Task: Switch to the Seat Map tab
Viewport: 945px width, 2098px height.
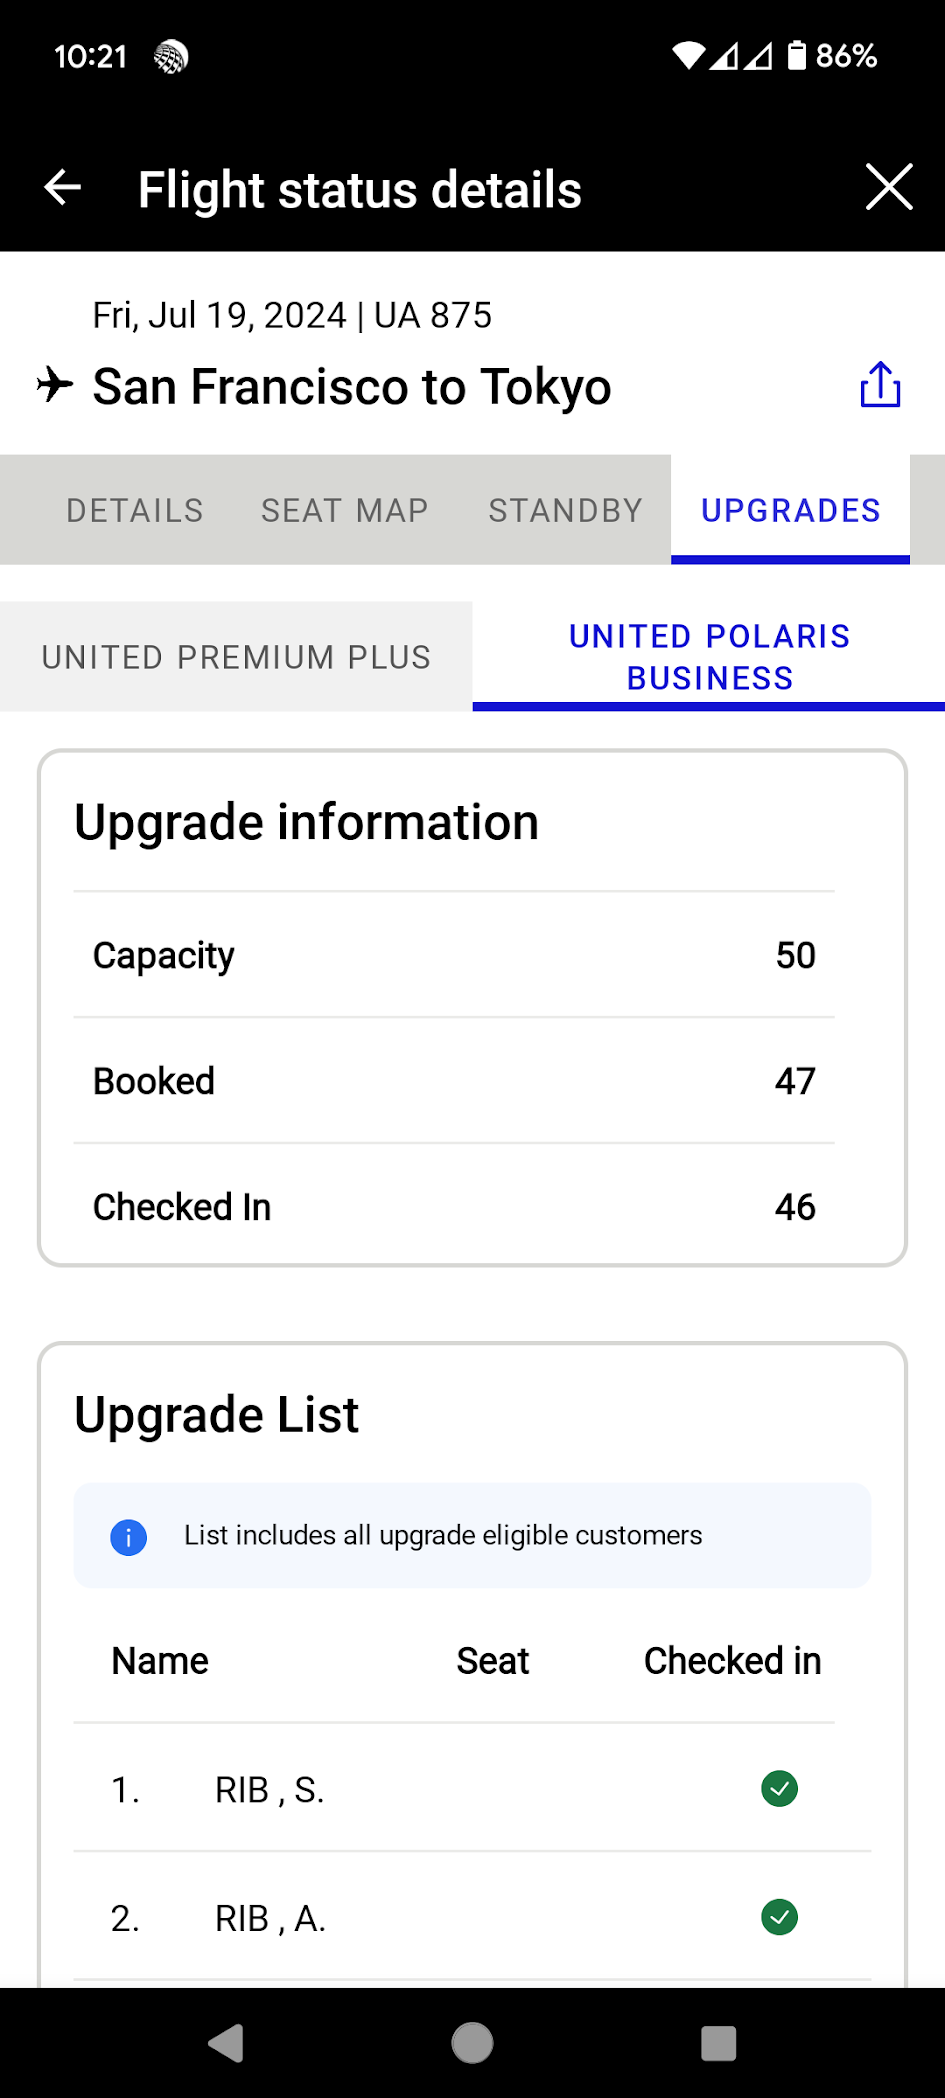Action: coord(345,511)
